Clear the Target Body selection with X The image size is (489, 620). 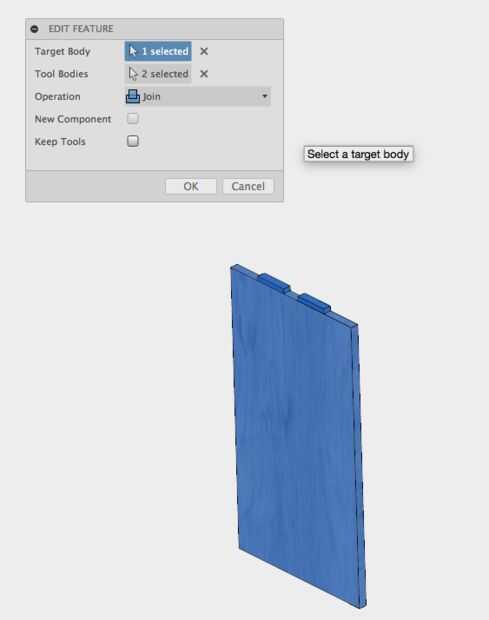click(204, 51)
